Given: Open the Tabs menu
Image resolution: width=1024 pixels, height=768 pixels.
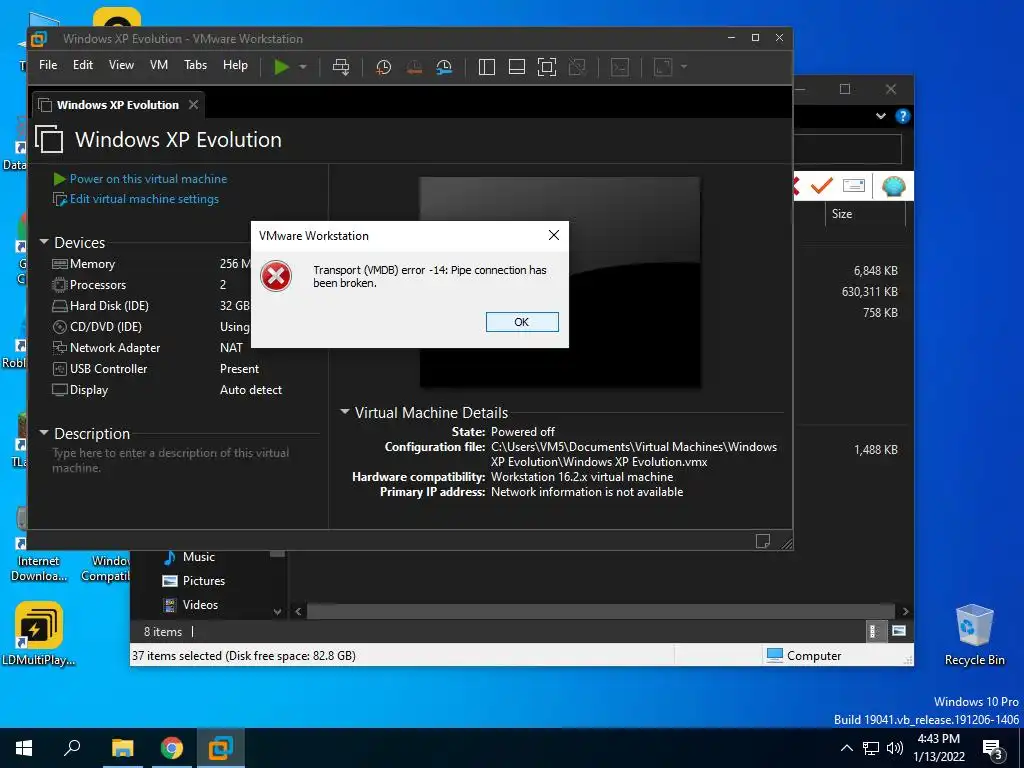Looking at the screenshot, I should tap(195, 65).
